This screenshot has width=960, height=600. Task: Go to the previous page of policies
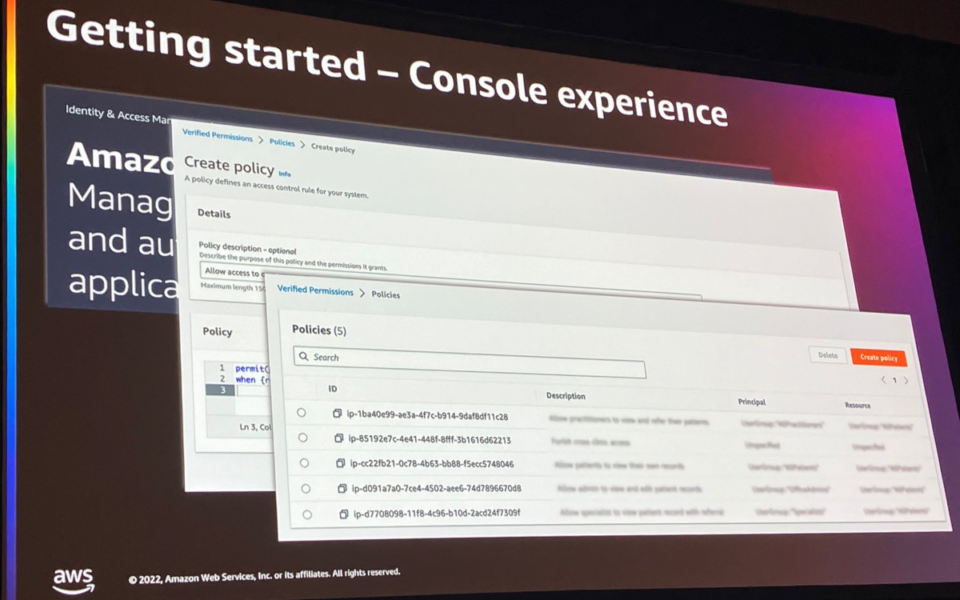(883, 380)
